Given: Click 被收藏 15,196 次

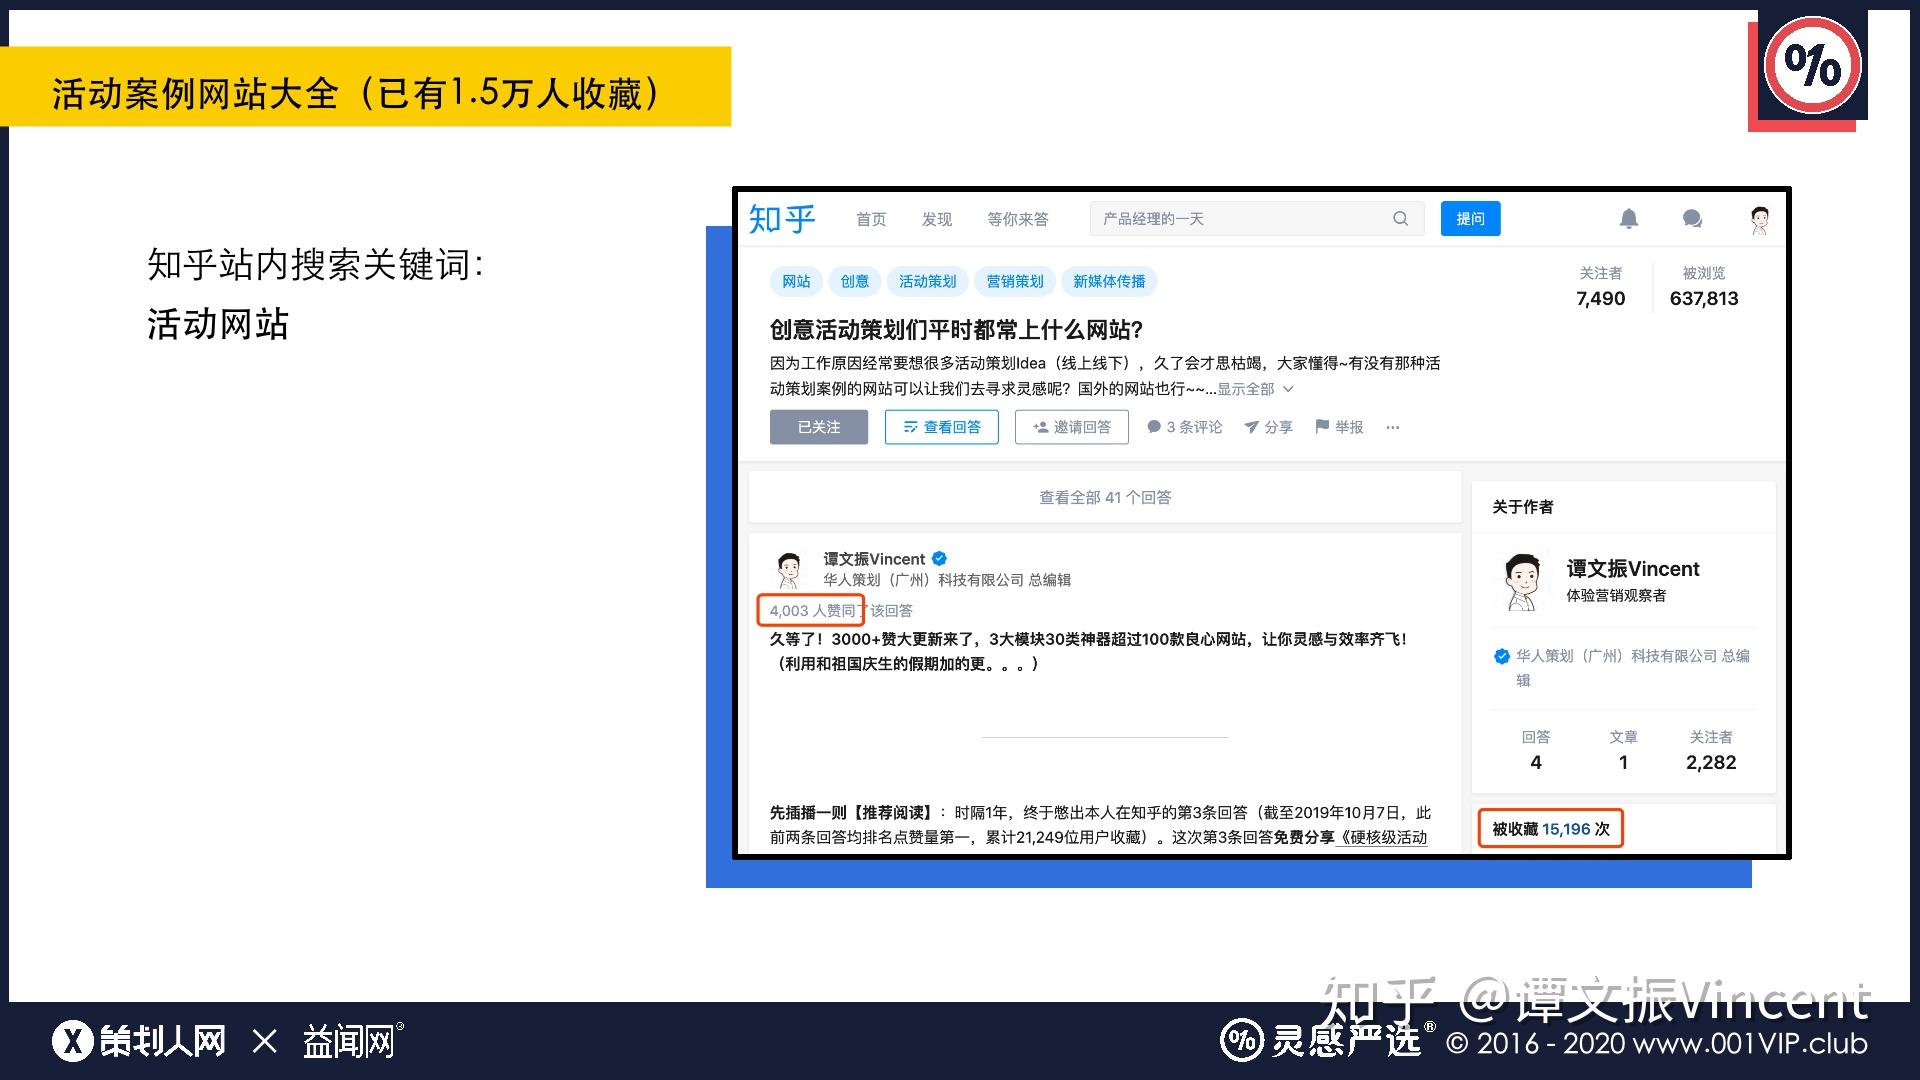Looking at the screenshot, I should click(x=1551, y=829).
